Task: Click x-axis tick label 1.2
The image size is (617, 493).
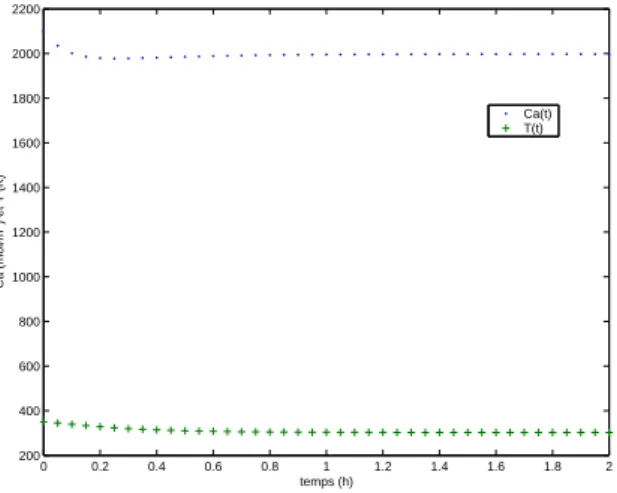Action: pyautogui.click(x=383, y=467)
